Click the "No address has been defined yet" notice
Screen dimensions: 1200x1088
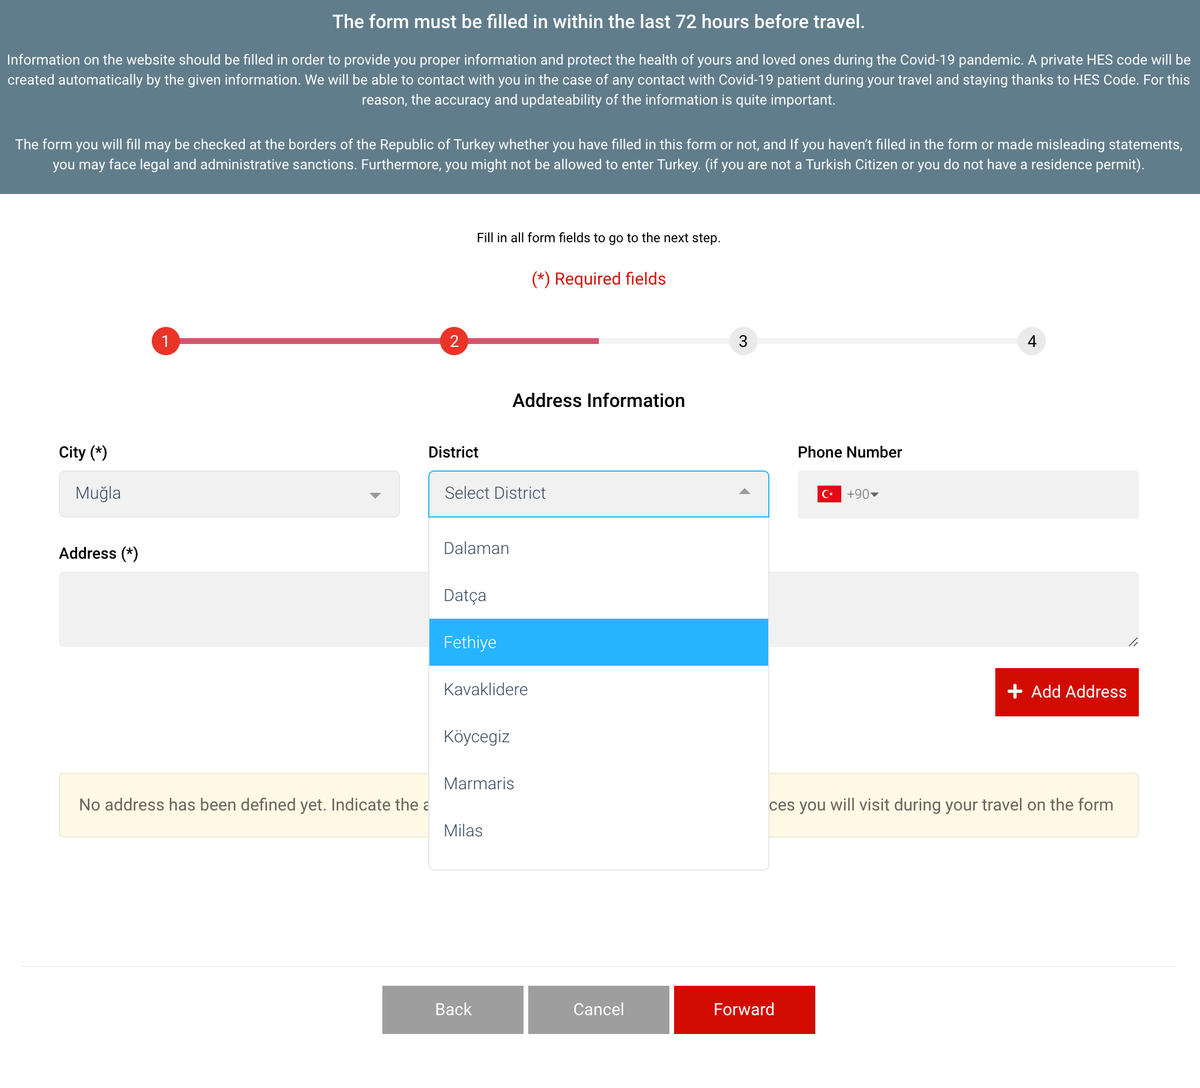pos(599,805)
